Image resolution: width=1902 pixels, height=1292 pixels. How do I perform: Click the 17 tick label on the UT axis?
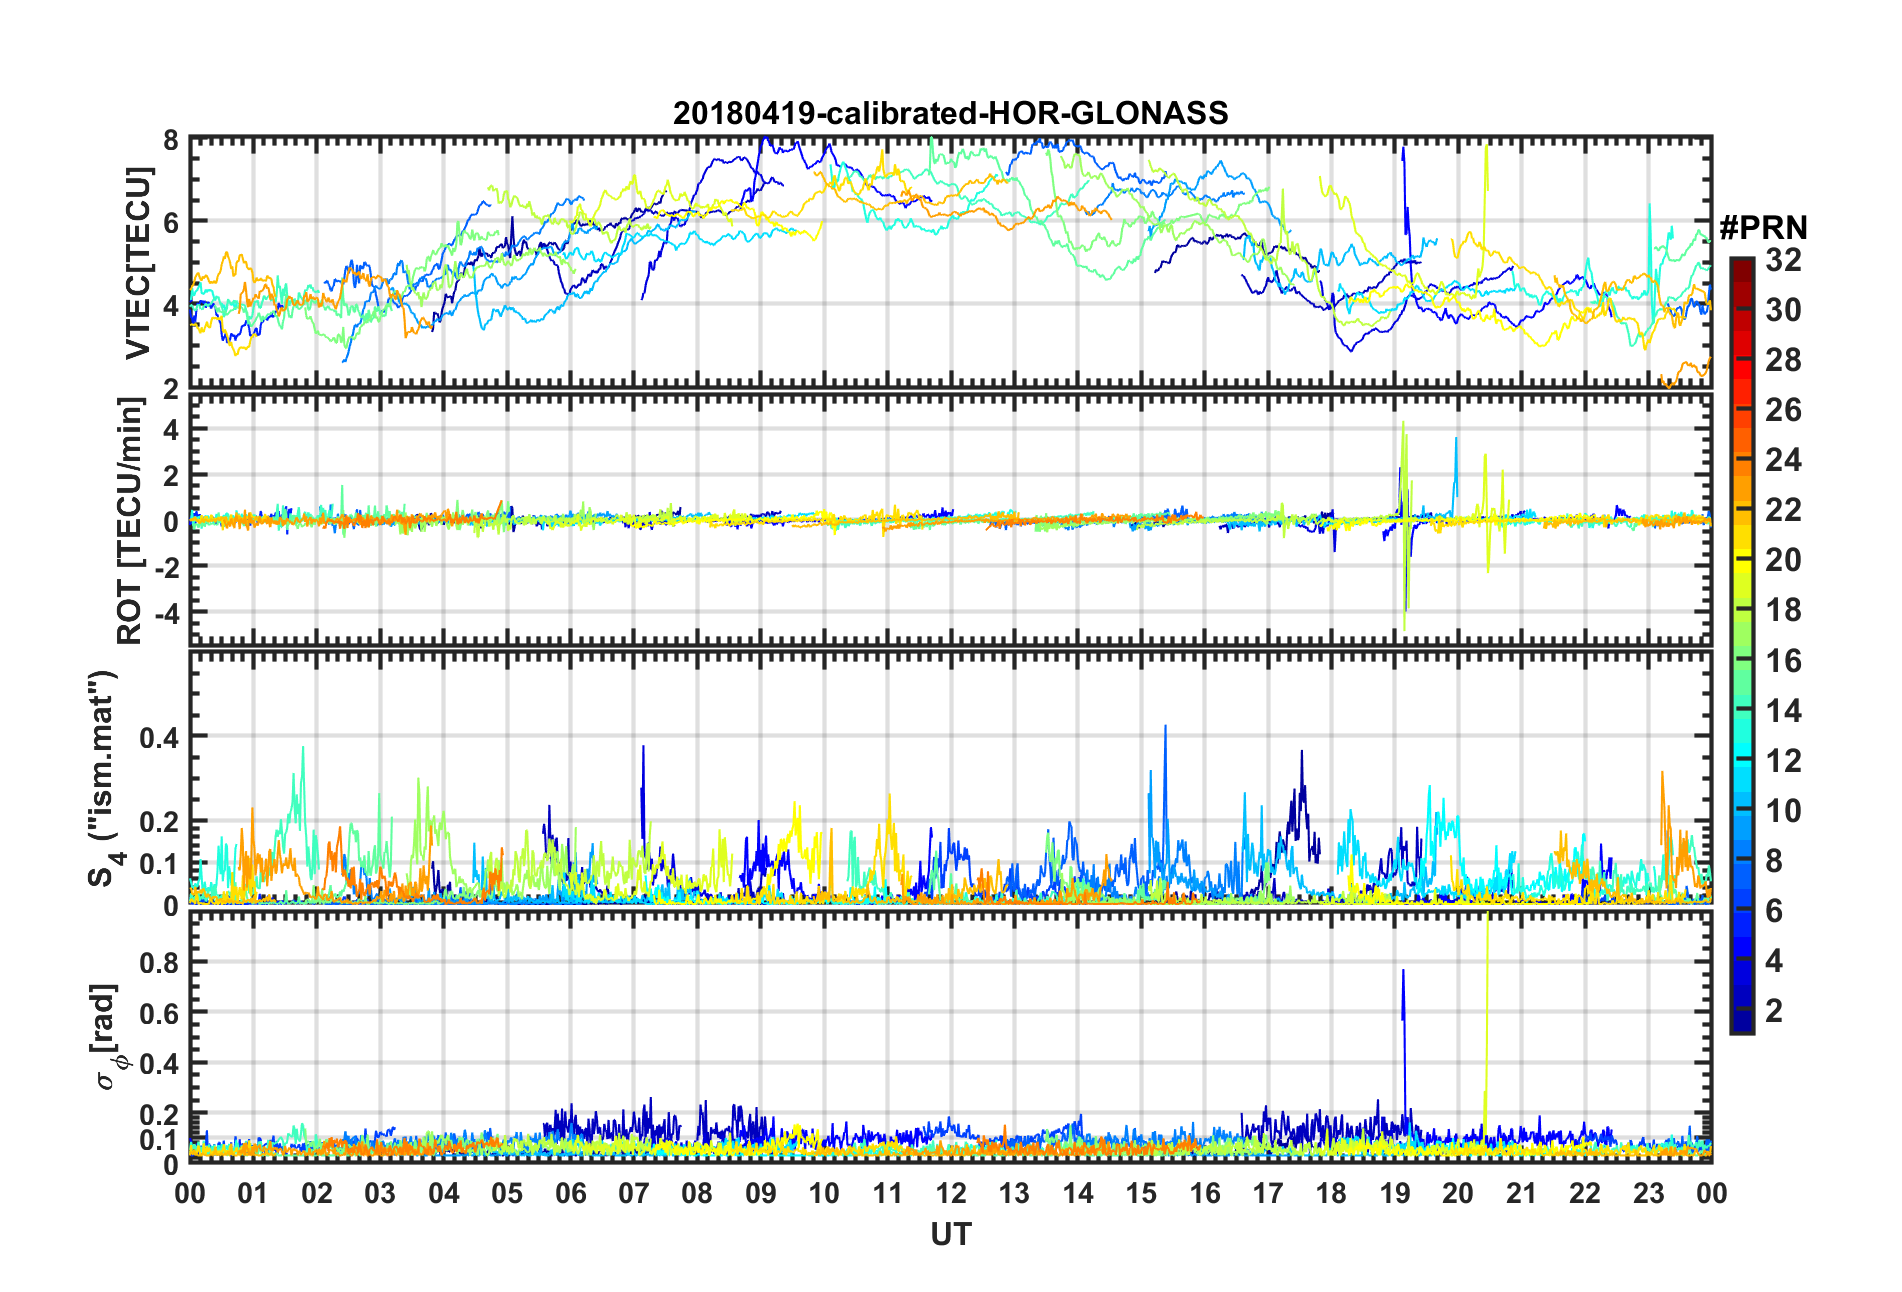tap(1268, 1193)
